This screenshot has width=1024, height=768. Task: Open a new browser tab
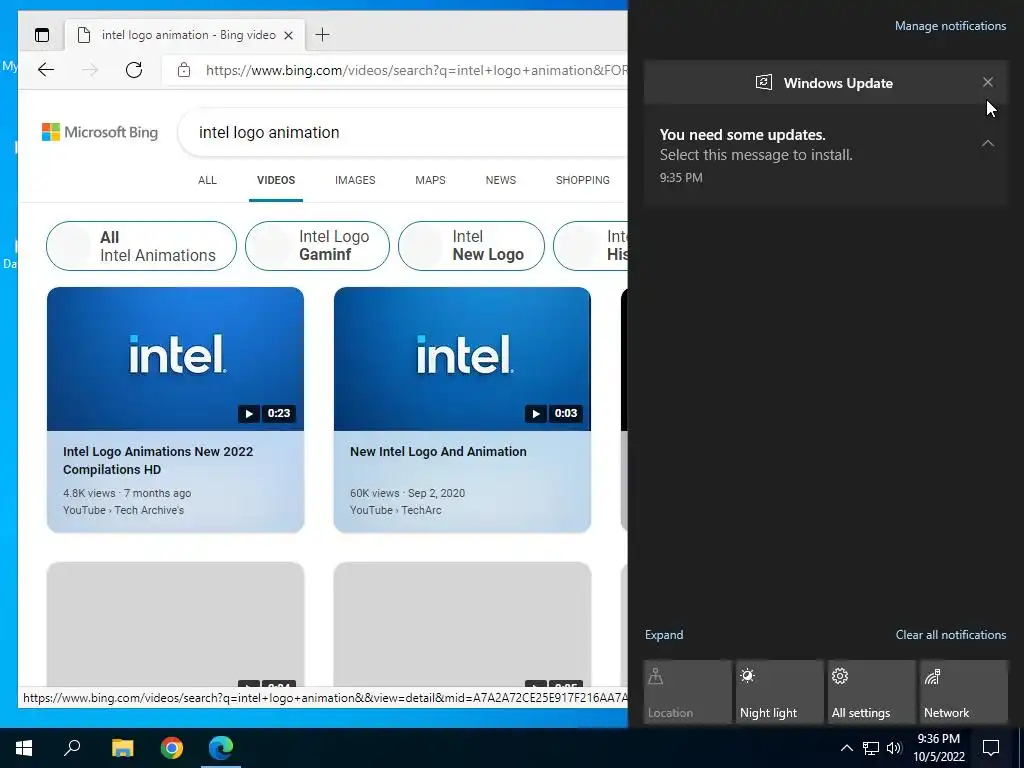click(x=322, y=35)
